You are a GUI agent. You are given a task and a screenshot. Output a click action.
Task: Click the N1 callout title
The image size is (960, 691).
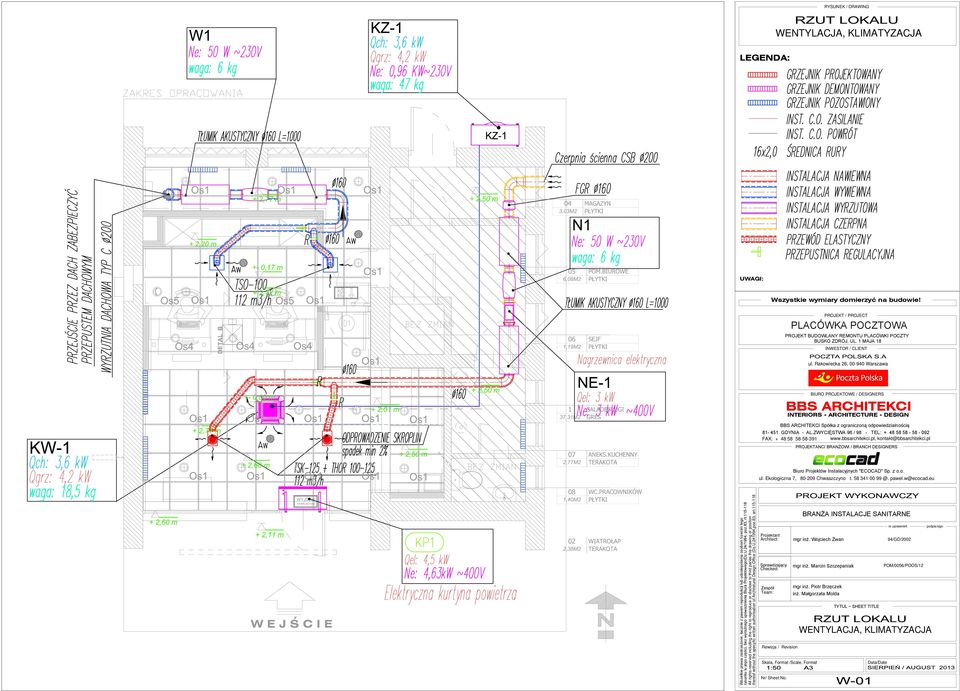click(581, 225)
